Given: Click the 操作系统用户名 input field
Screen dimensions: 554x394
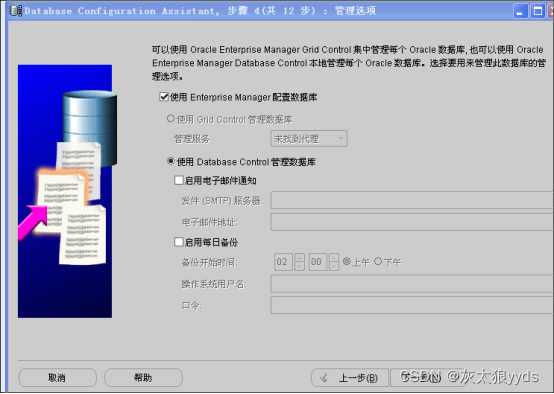Looking at the screenshot, I should 412,284.
